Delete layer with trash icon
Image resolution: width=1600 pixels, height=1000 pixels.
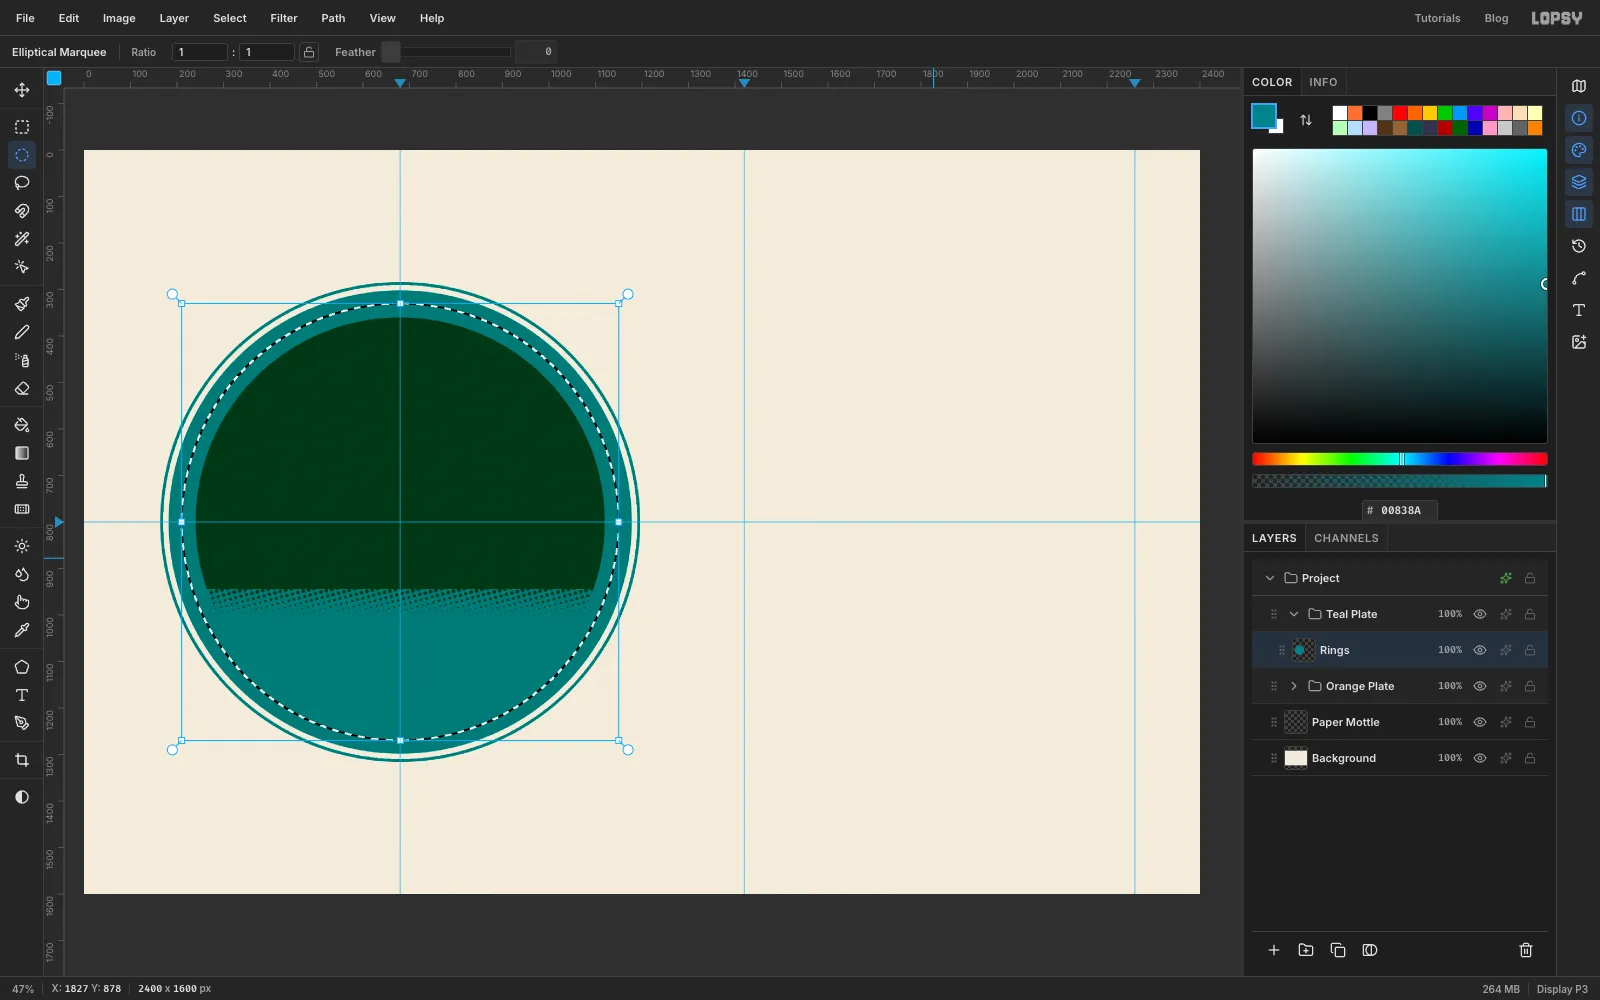pyautogui.click(x=1526, y=950)
